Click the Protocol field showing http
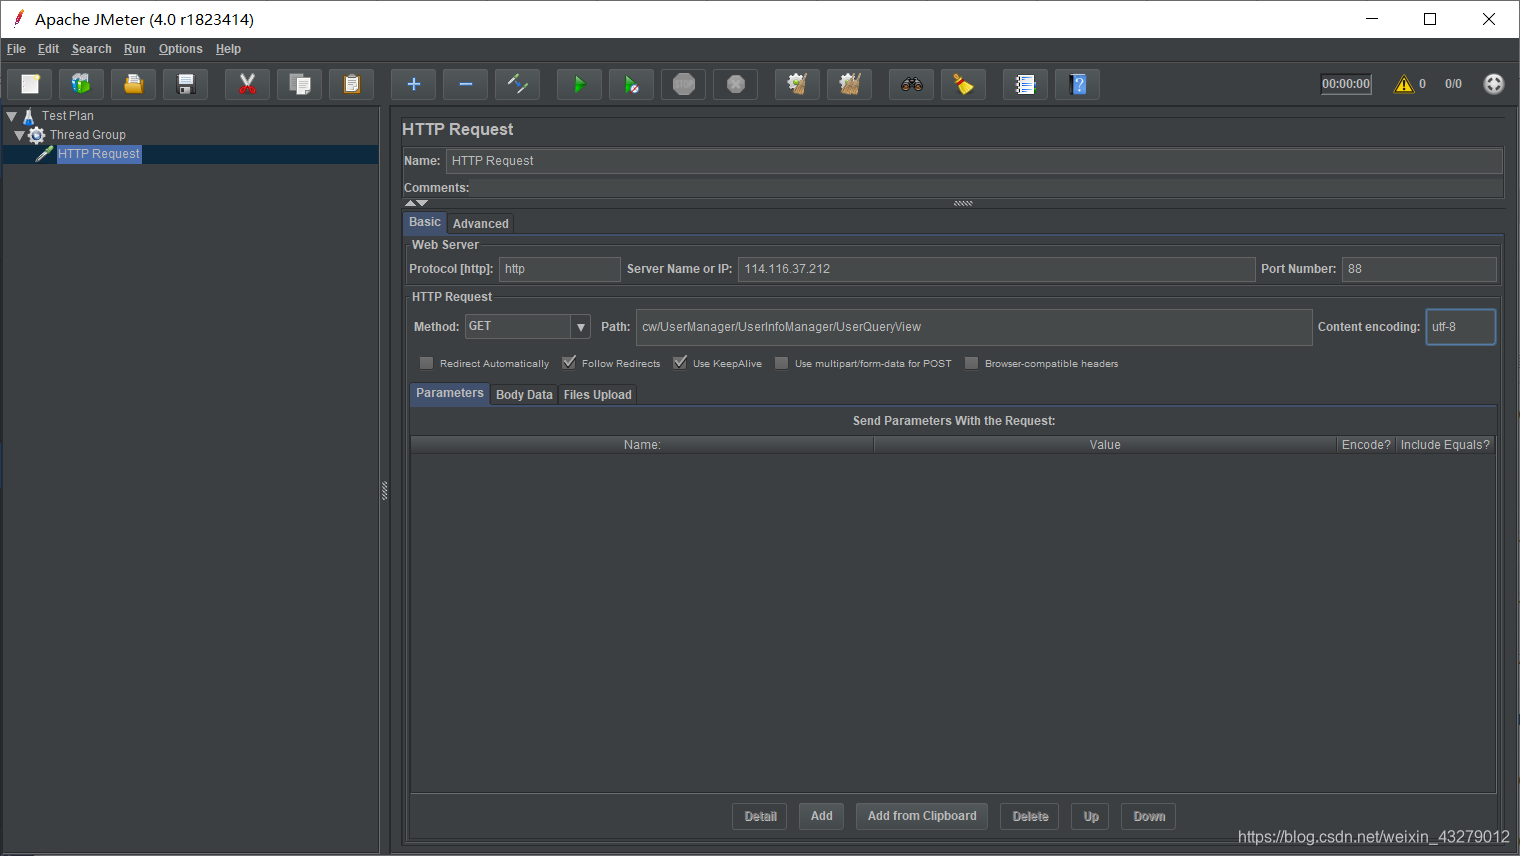 [560, 269]
